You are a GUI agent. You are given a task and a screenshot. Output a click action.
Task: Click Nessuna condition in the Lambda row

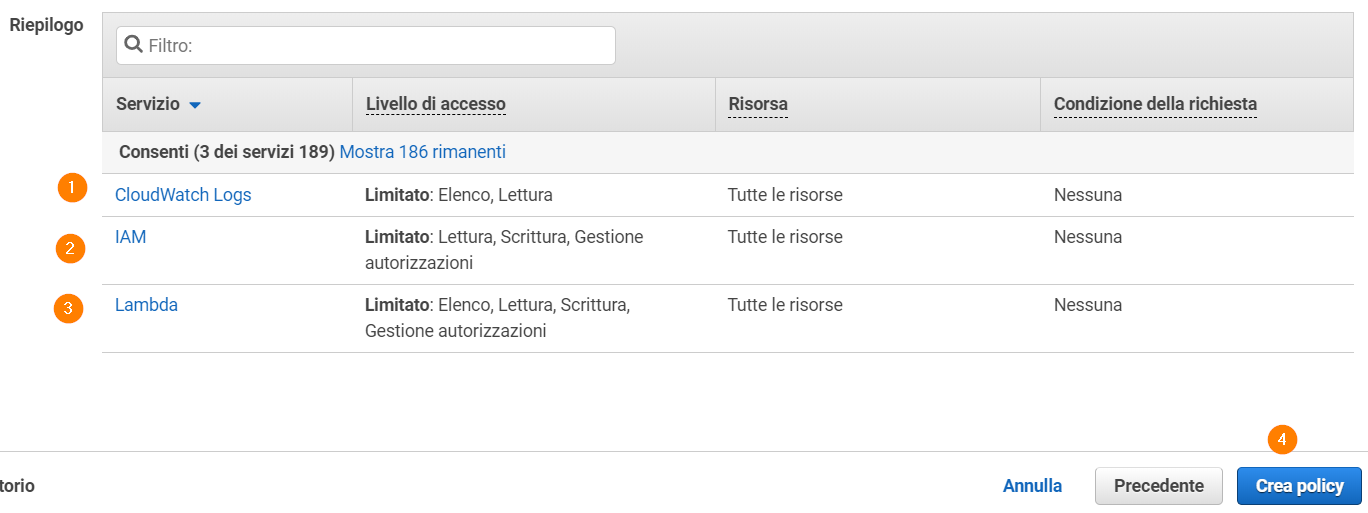coord(1088,305)
